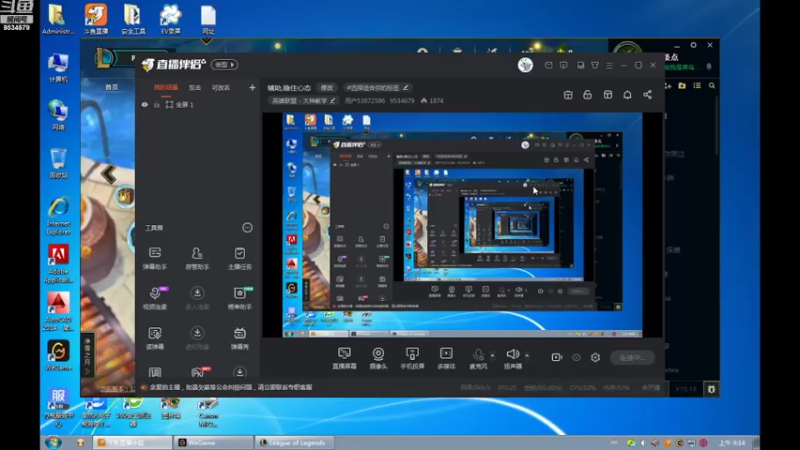Click the save icon in title bar
This screenshot has height=450, width=800.
[x=581, y=65]
